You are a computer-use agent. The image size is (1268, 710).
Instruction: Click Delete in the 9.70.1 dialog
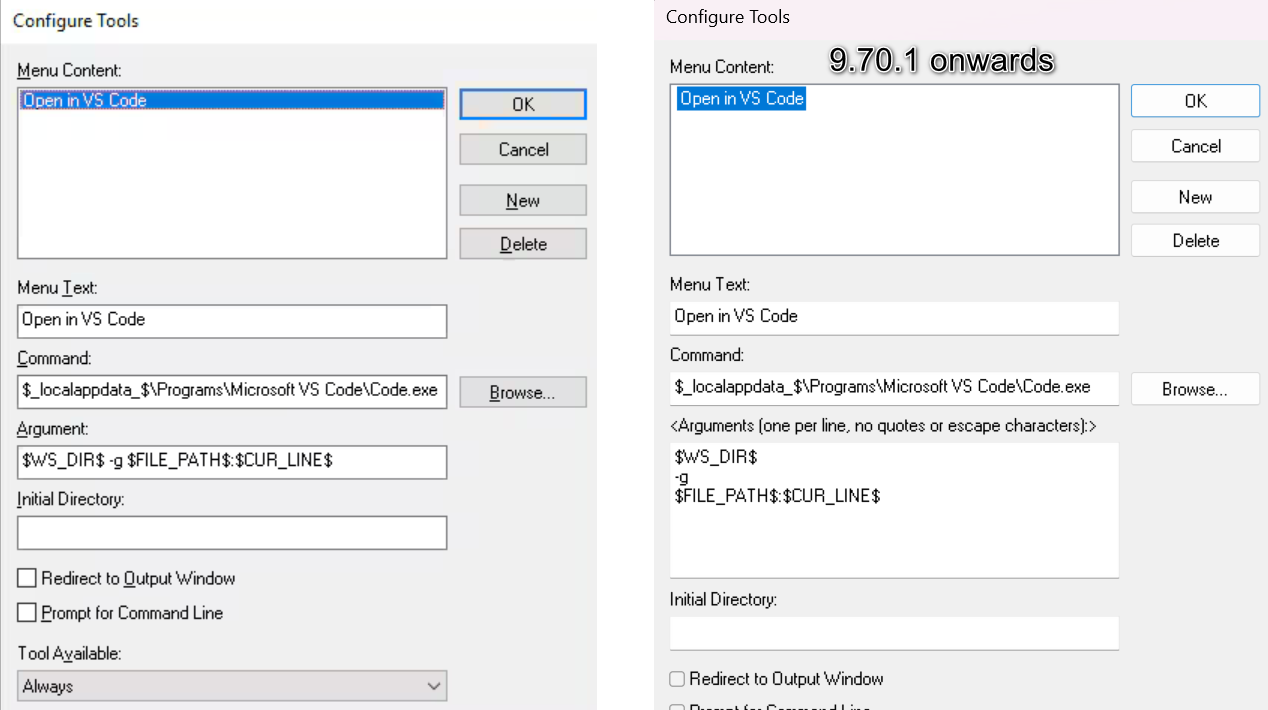tap(1195, 240)
